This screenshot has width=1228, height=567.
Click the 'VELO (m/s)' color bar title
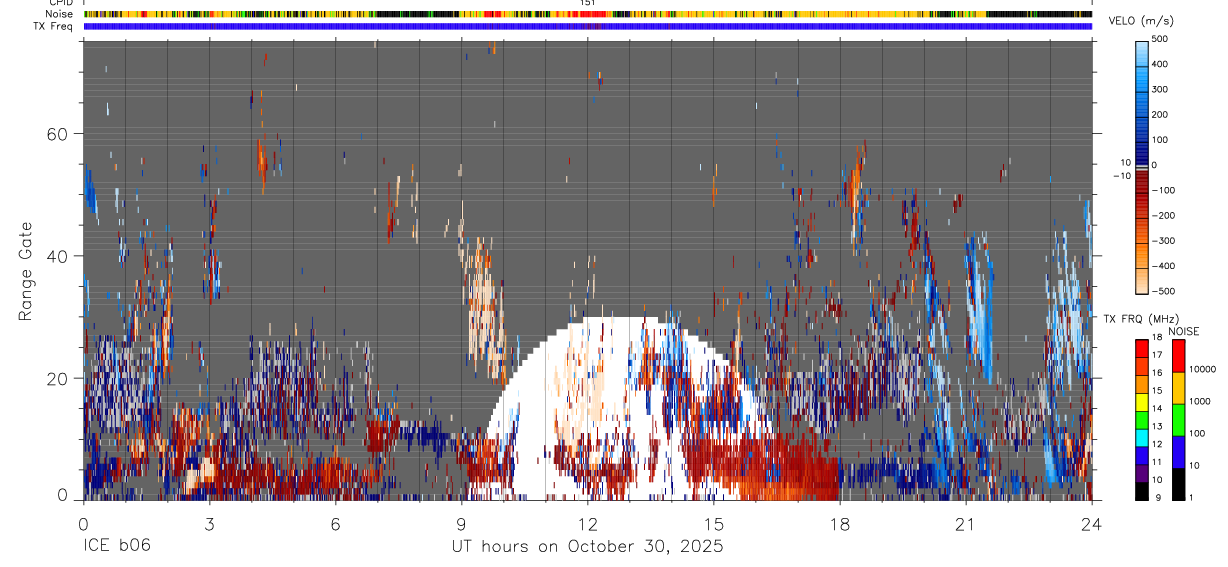click(1142, 22)
